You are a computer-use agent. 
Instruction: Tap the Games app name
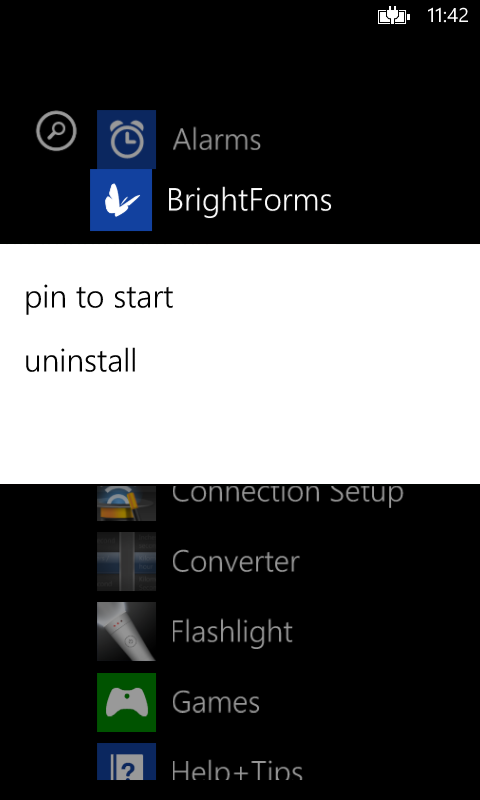coord(216,703)
